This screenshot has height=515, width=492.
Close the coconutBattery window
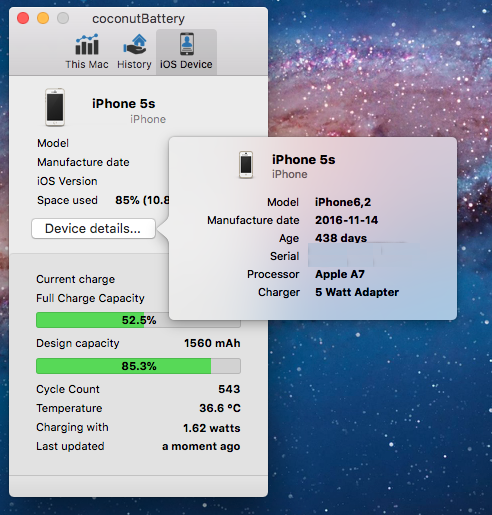click(x=23, y=18)
